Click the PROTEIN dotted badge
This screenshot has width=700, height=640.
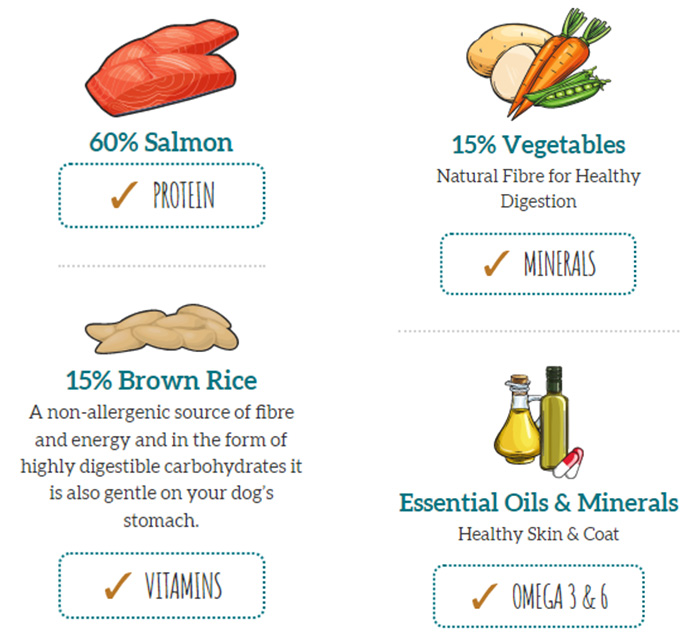point(161,196)
